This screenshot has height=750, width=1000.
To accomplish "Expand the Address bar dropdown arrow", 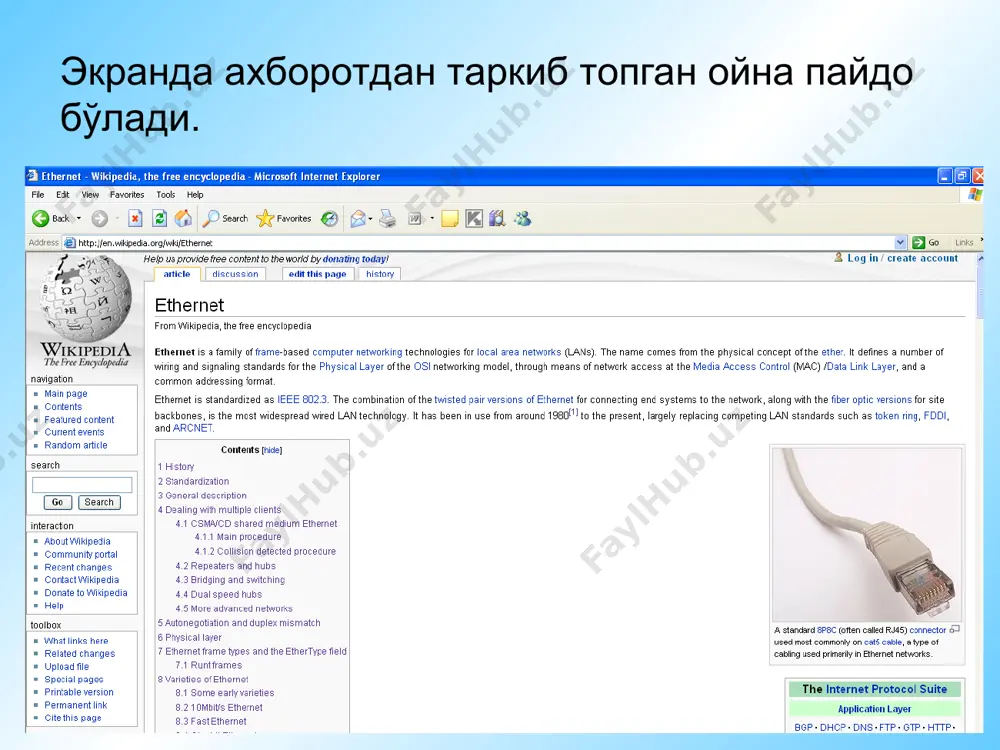I will point(900,242).
